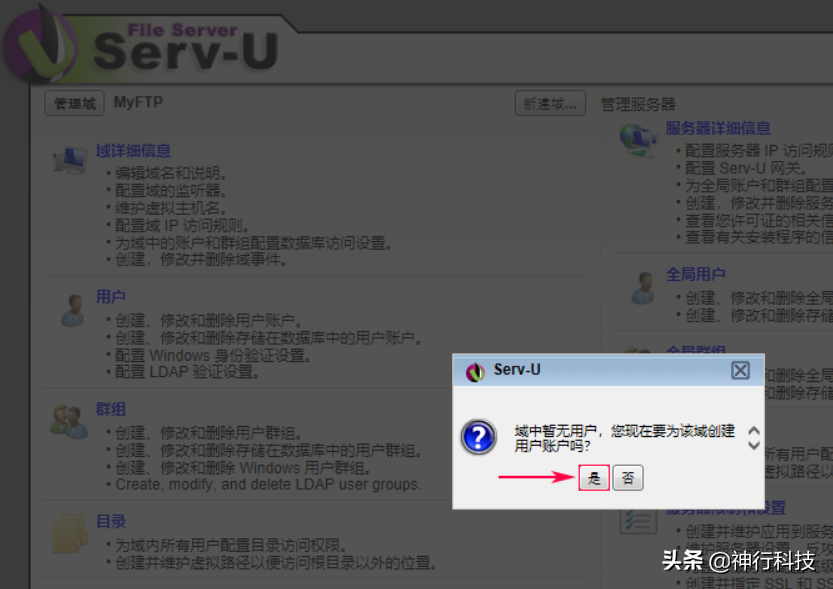Click 是 to create a user account

594,477
